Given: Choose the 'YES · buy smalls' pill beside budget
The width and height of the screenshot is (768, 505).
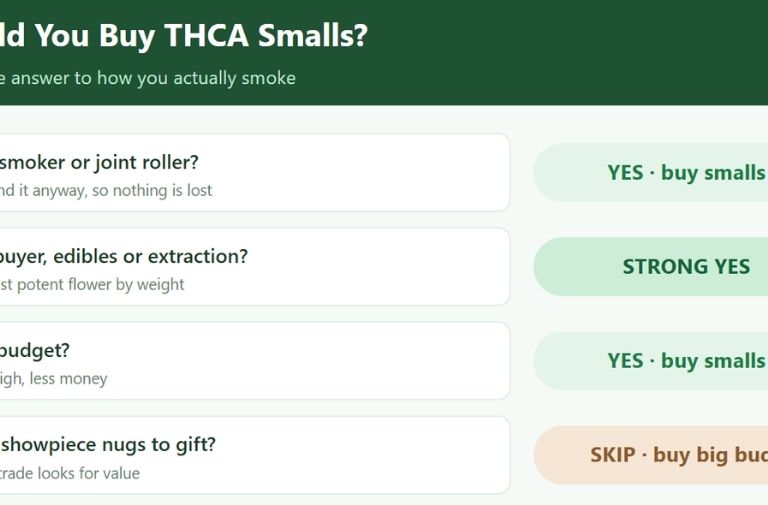Looking at the screenshot, I should tap(650, 361).
